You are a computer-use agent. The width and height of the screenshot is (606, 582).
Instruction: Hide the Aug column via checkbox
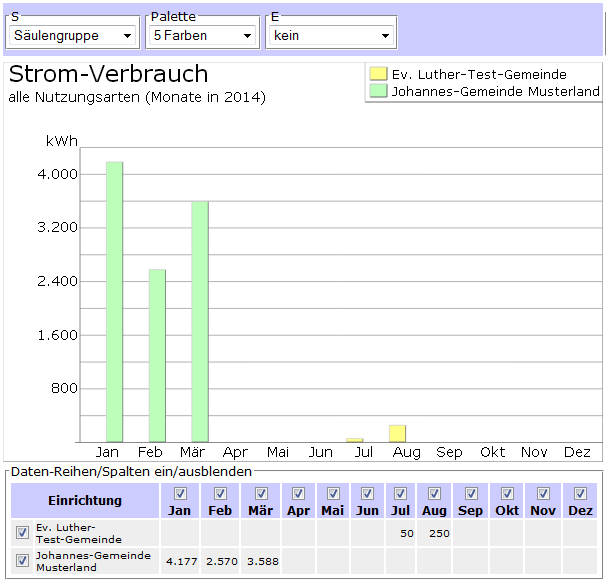pyautogui.click(x=434, y=494)
